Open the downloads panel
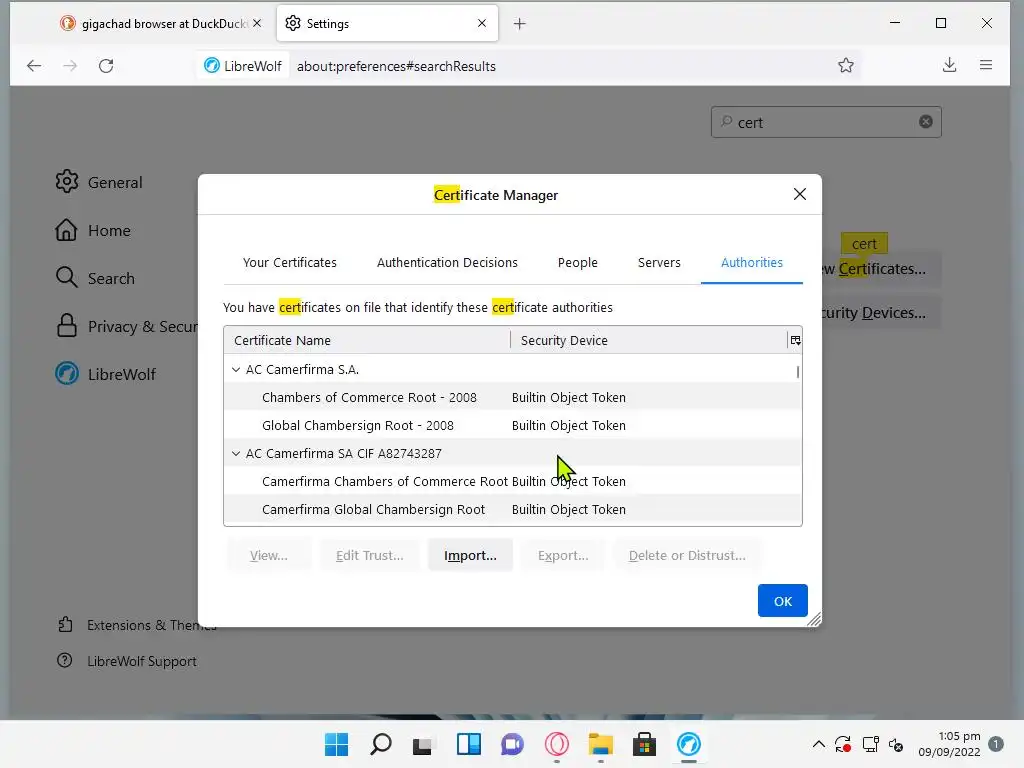 [950, 65]
